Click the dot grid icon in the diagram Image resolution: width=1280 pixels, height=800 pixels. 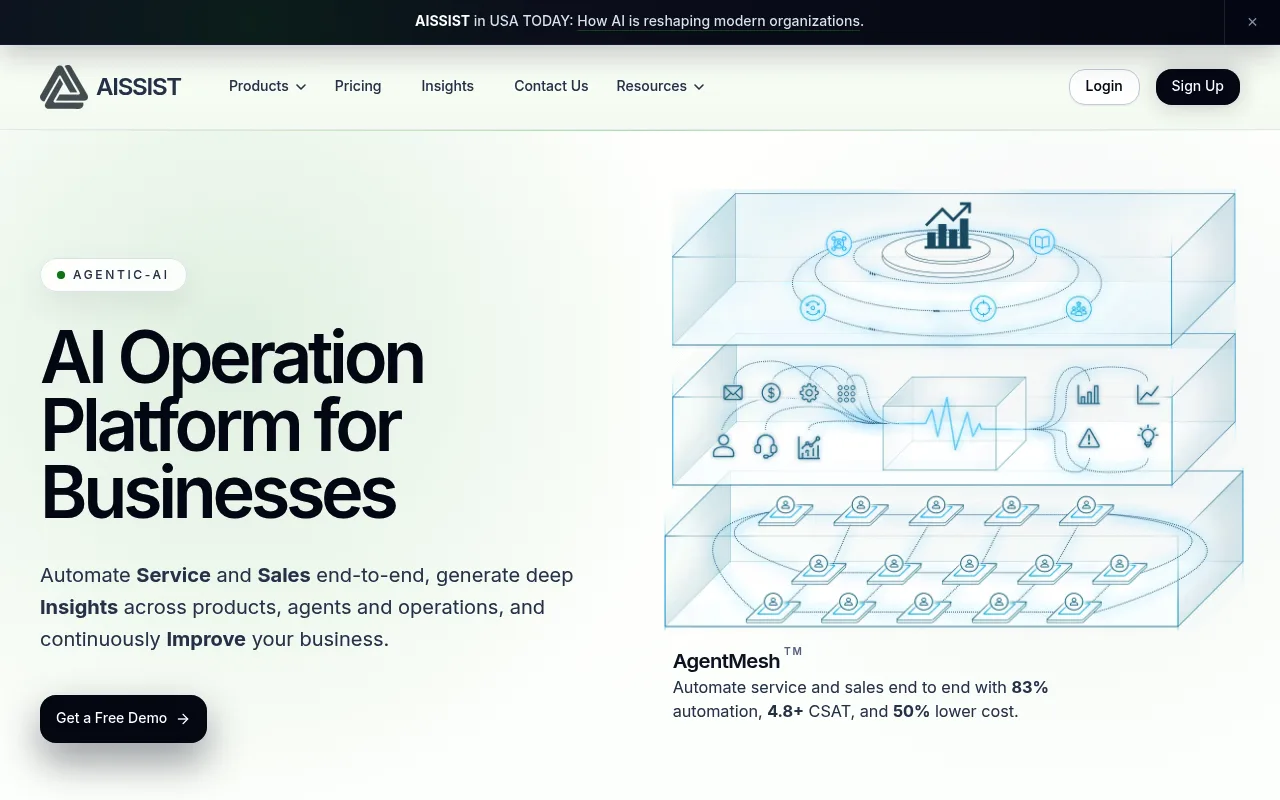point(847,393)
